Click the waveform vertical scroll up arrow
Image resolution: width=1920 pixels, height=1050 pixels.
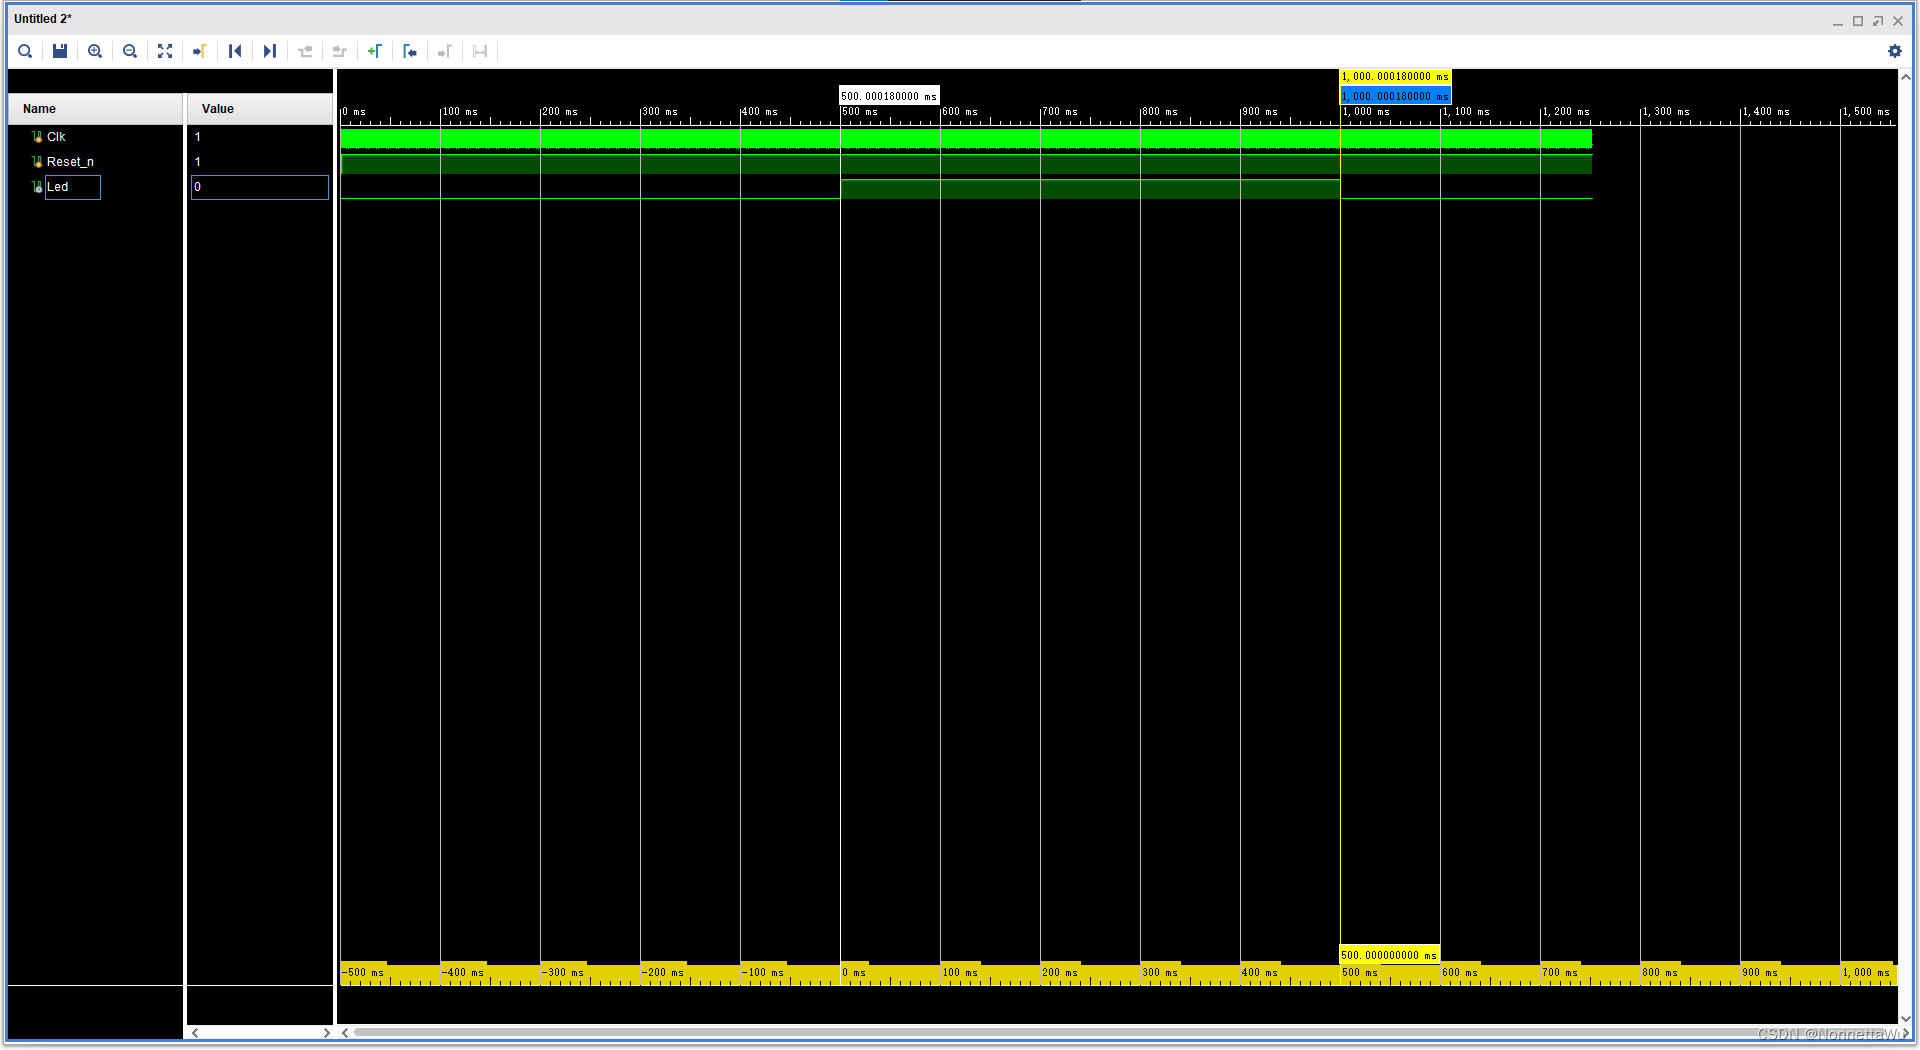(1905, 77)
